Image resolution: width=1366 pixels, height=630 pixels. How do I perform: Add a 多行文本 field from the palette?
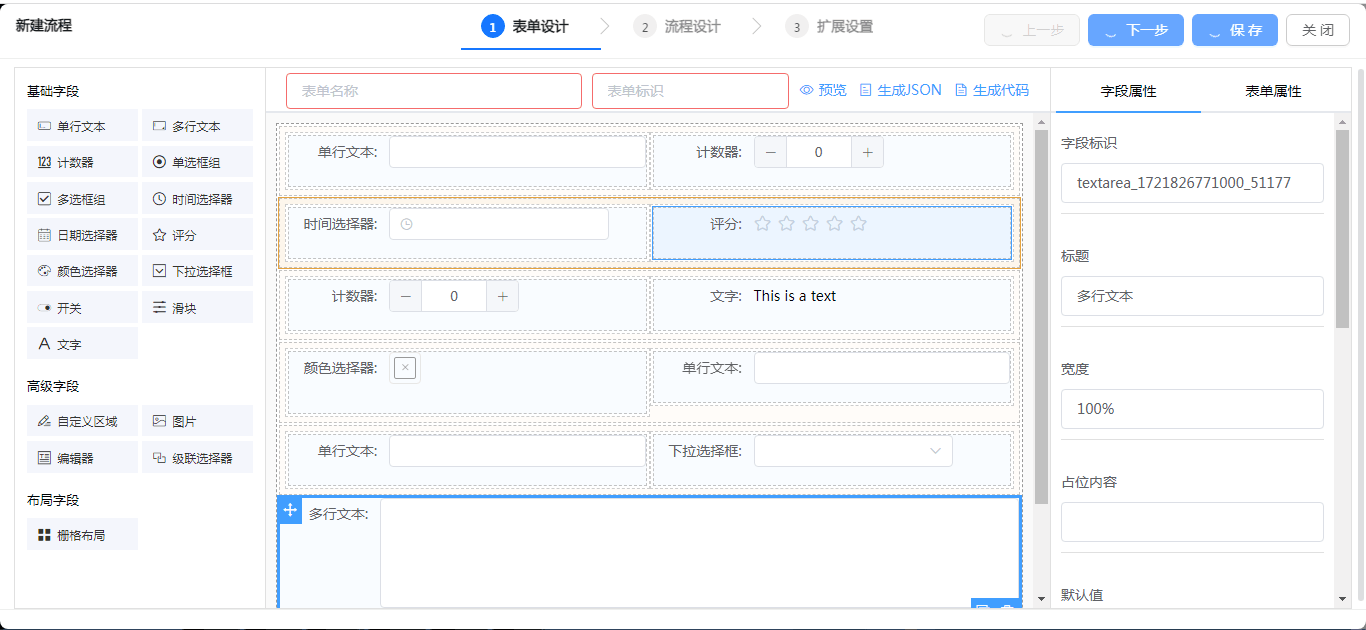(197, 126)
